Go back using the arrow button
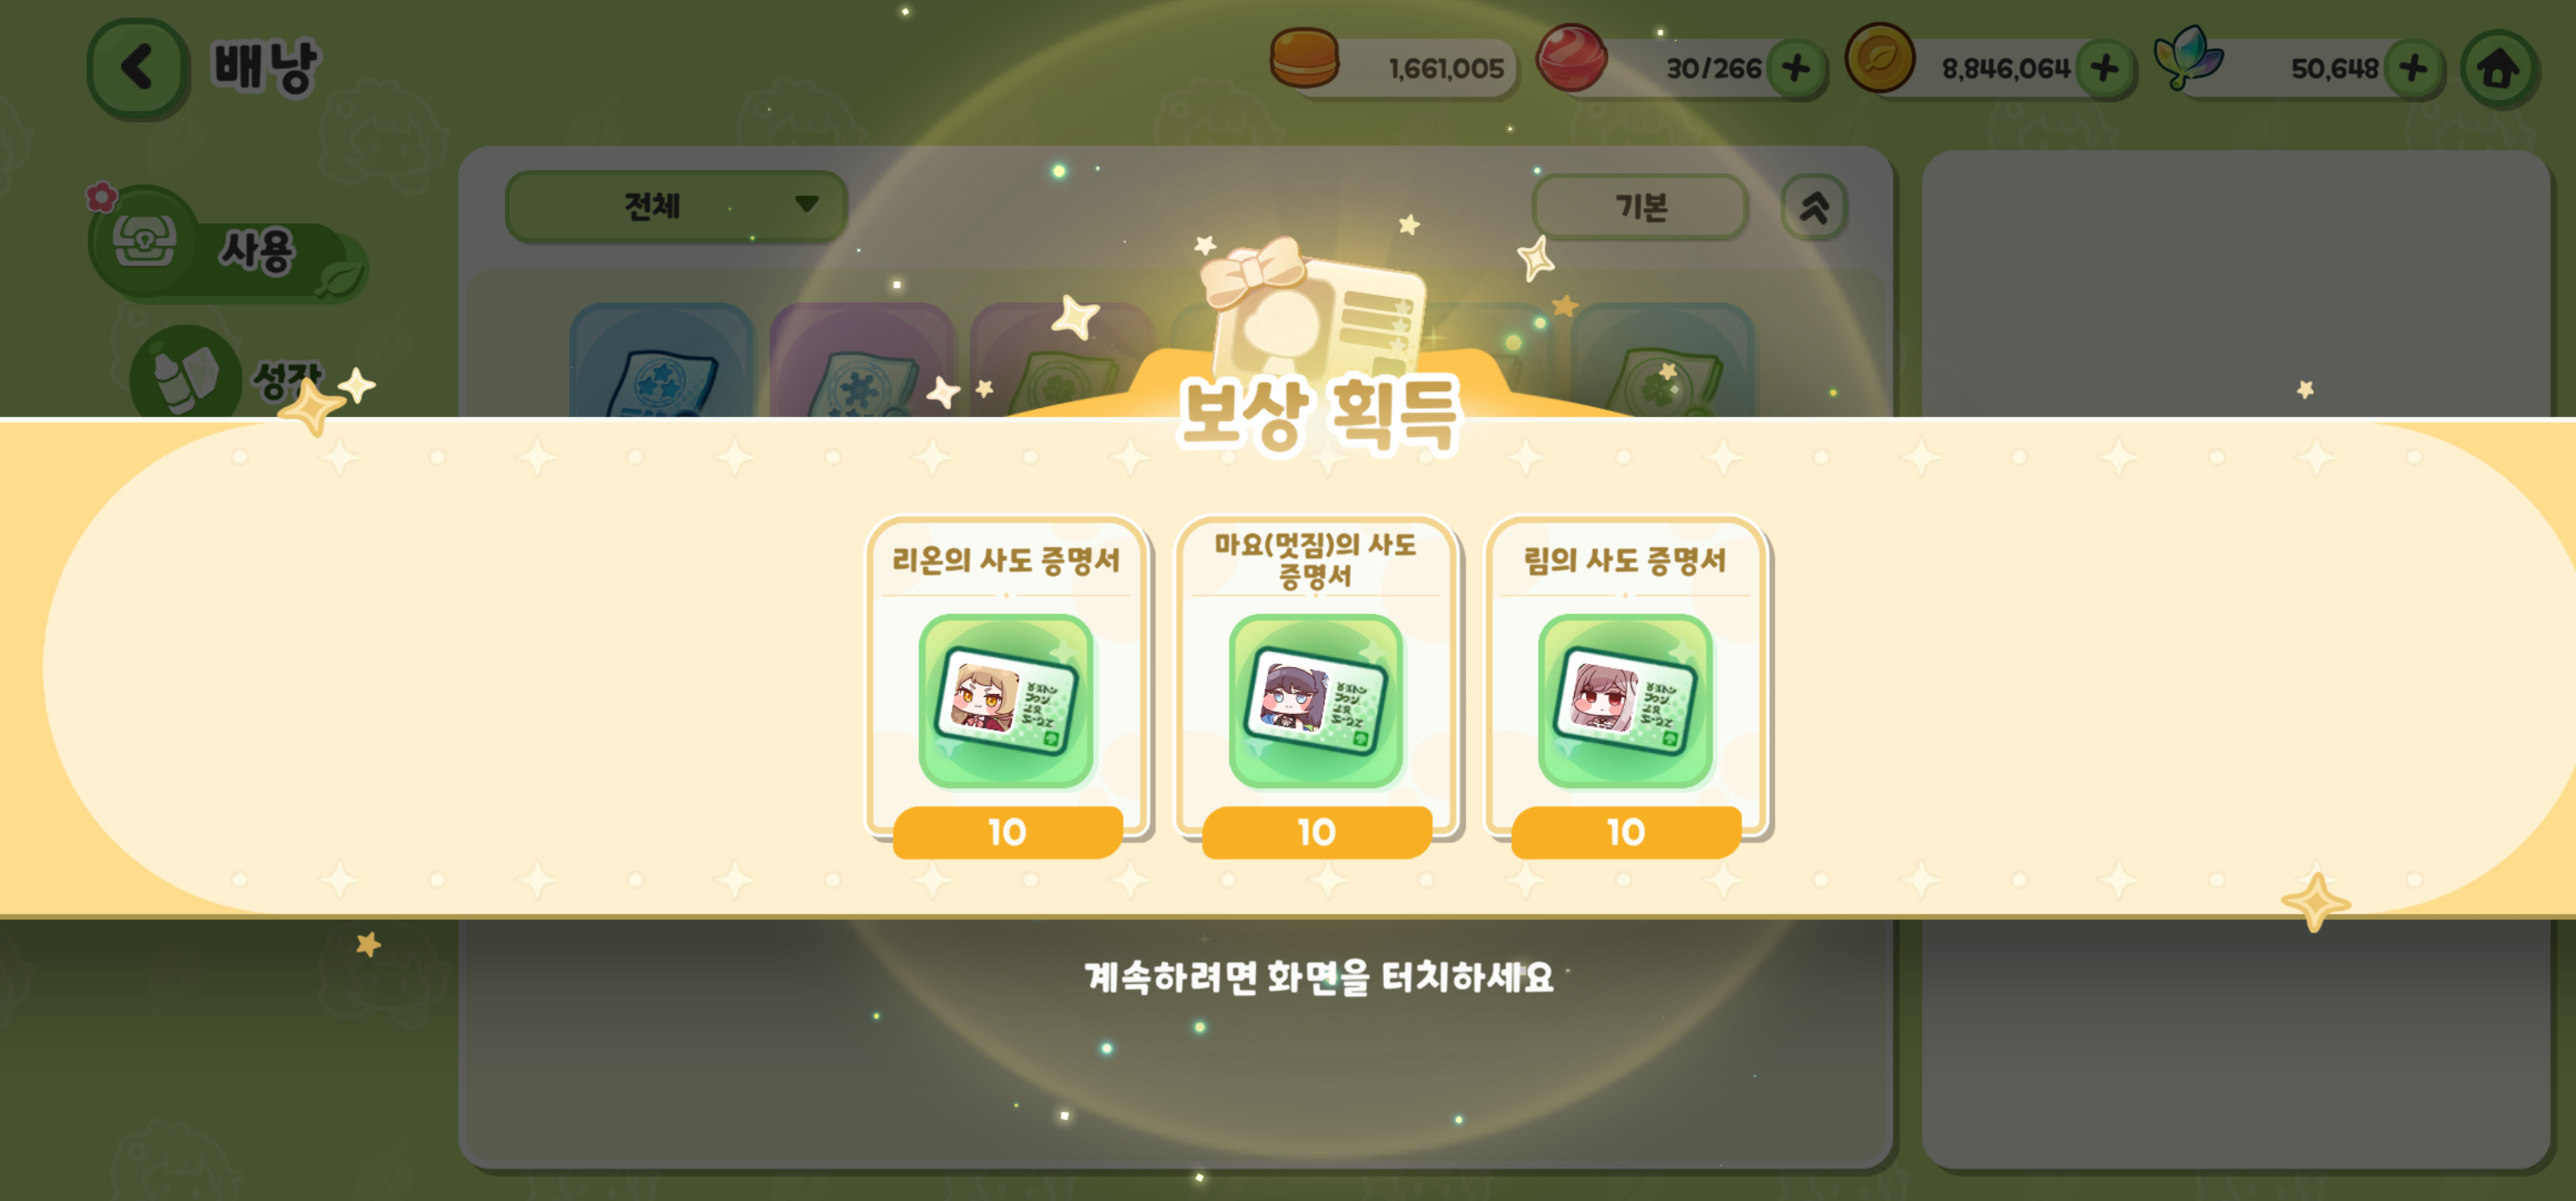 coord(137,68)
